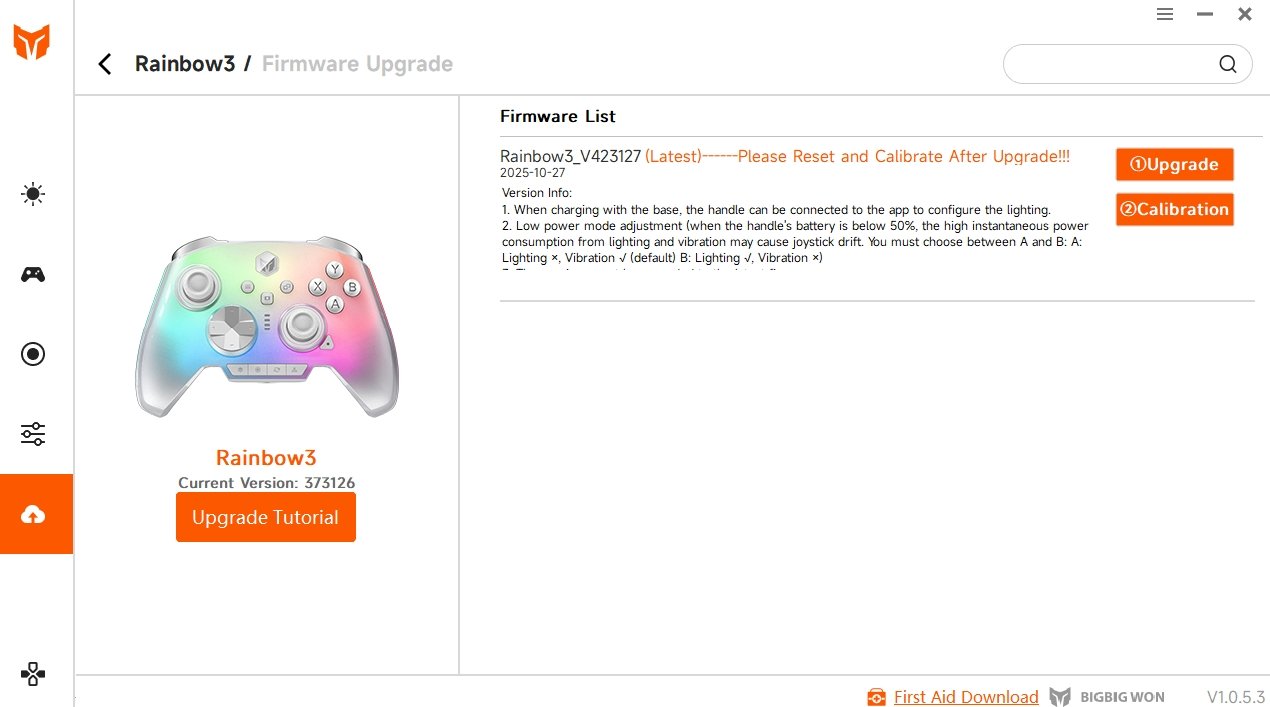Click the Rainbow3 controller image
Viewport: 1270px width, 707px height.
pos(266,326)
